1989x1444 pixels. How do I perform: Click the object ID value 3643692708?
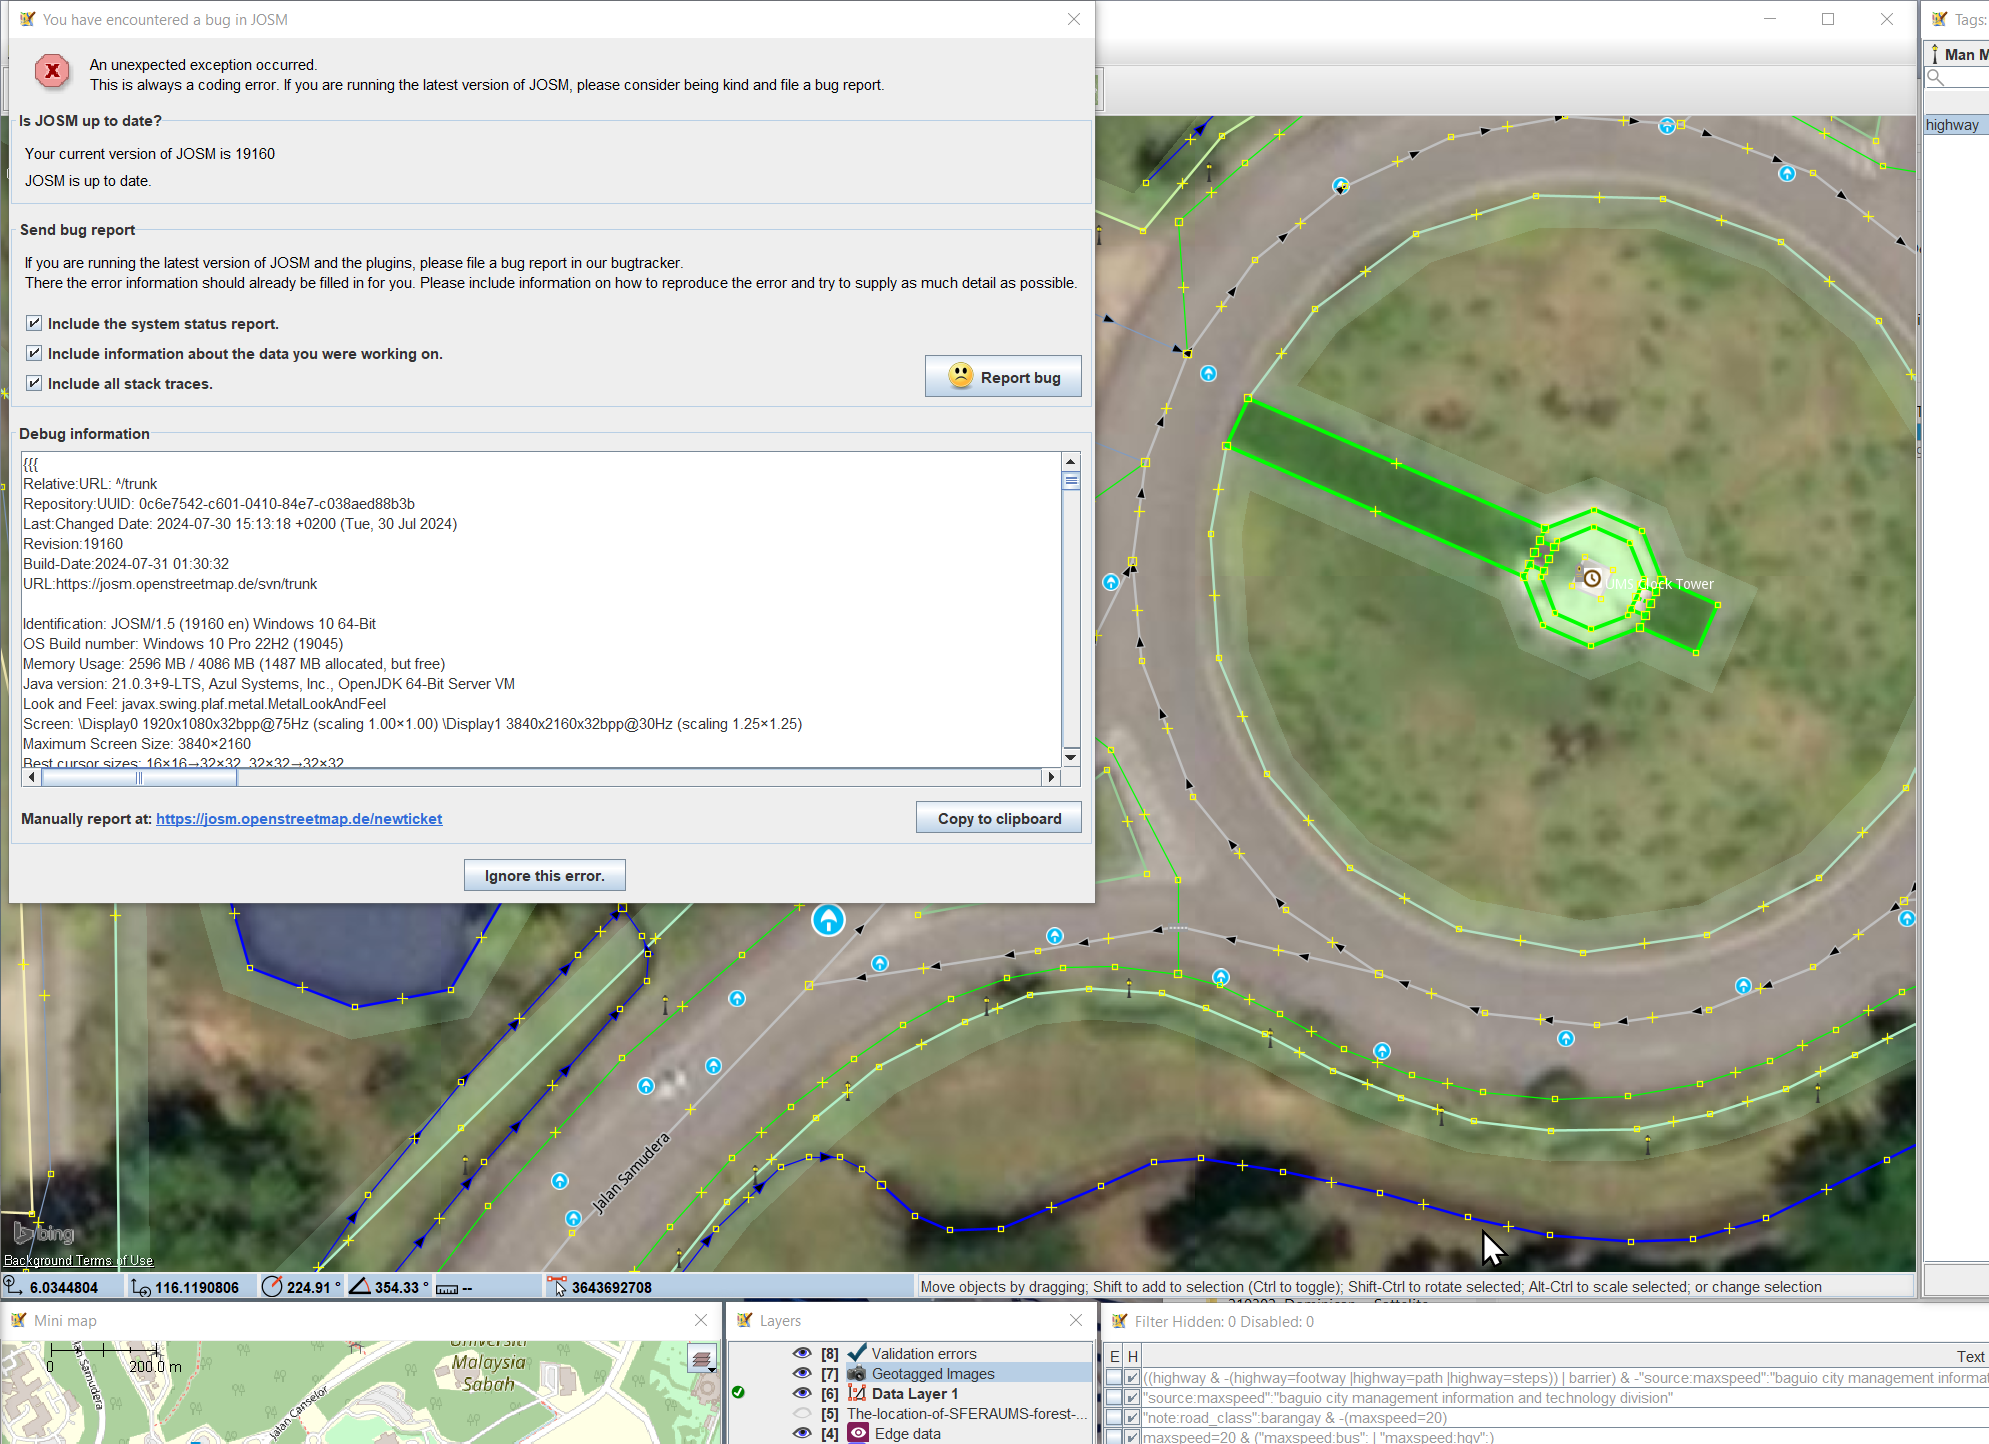[x=612, y=1287]
